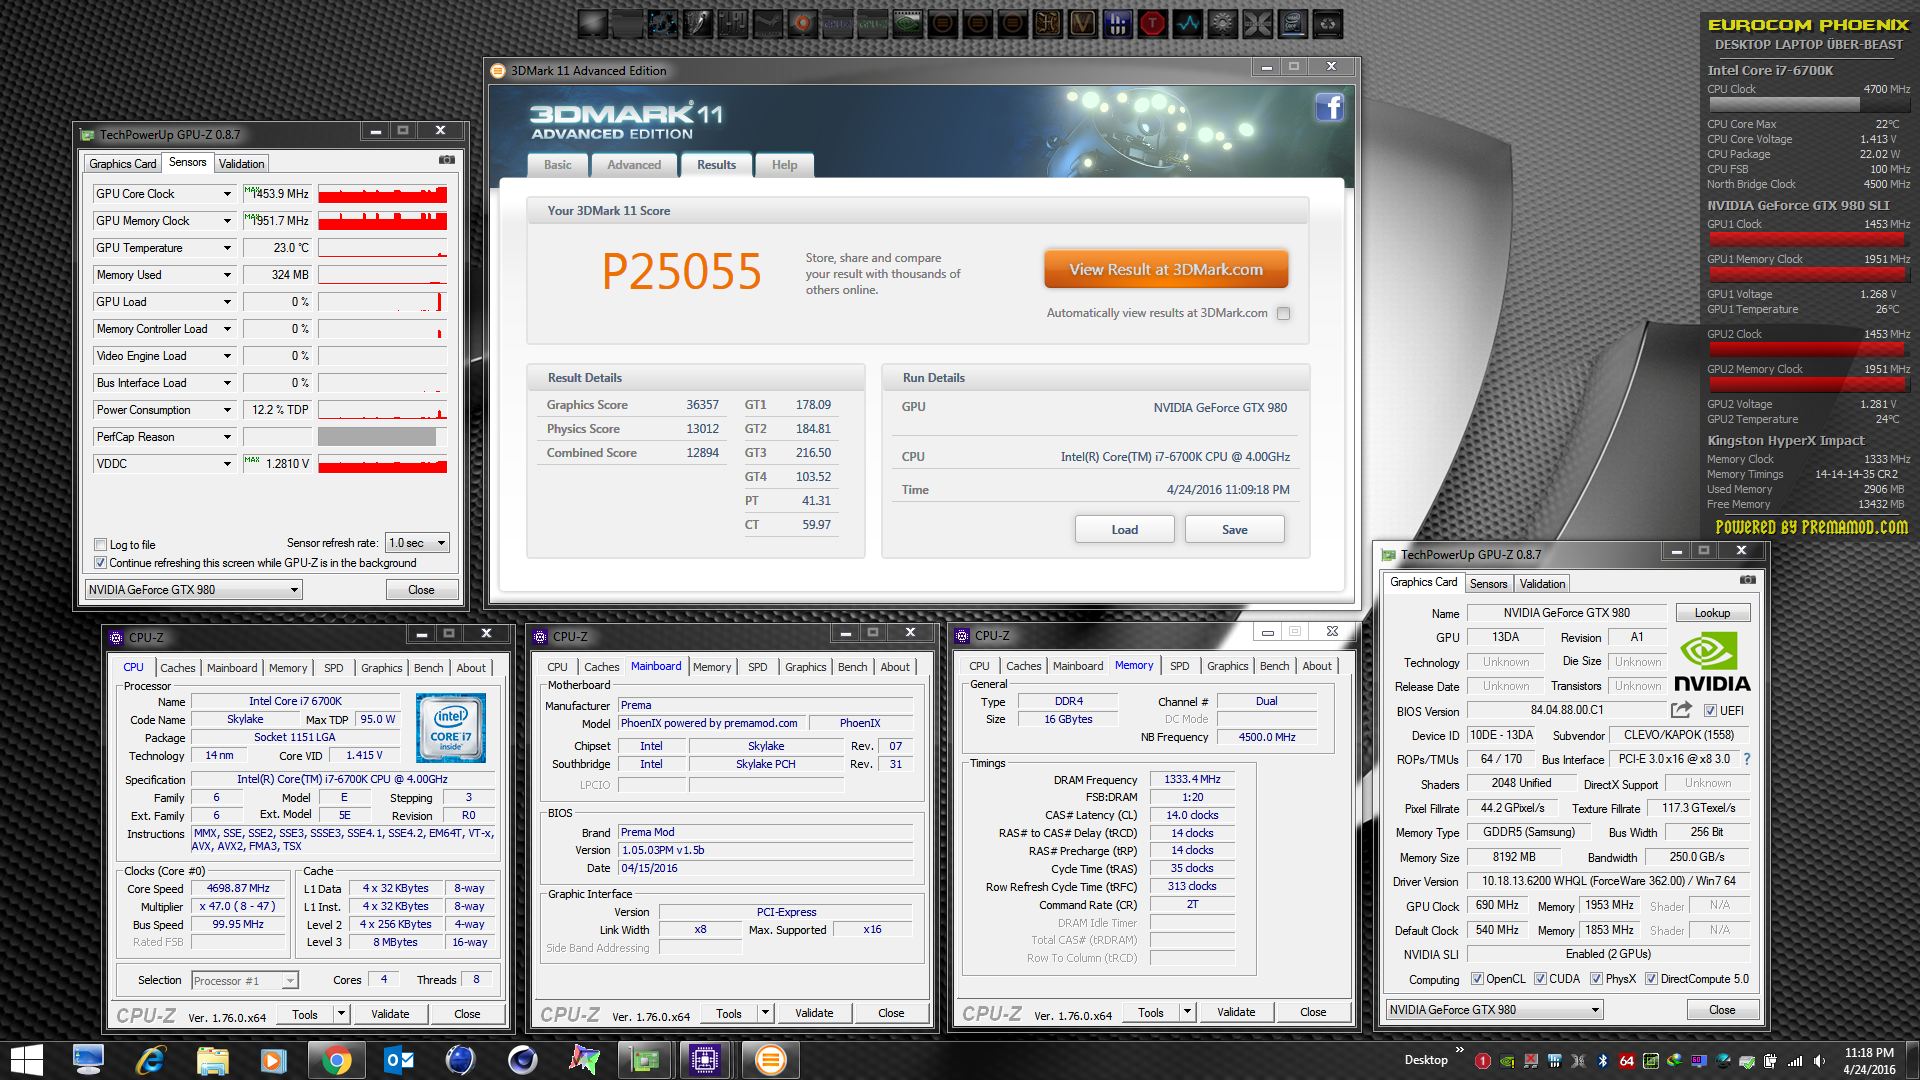The image size is (1920, 1080).
Task: Open the NVIDIA icon in the top dock
Action: pos(908,23)
